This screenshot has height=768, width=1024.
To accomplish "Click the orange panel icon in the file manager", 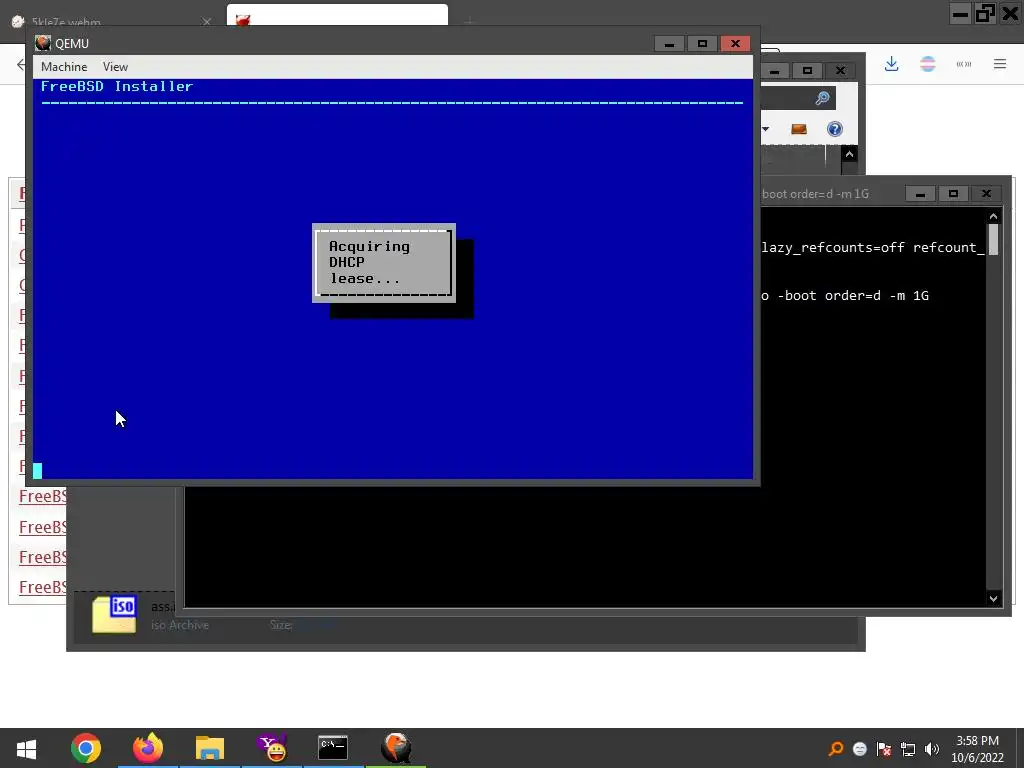I will [x=799, y=129].
